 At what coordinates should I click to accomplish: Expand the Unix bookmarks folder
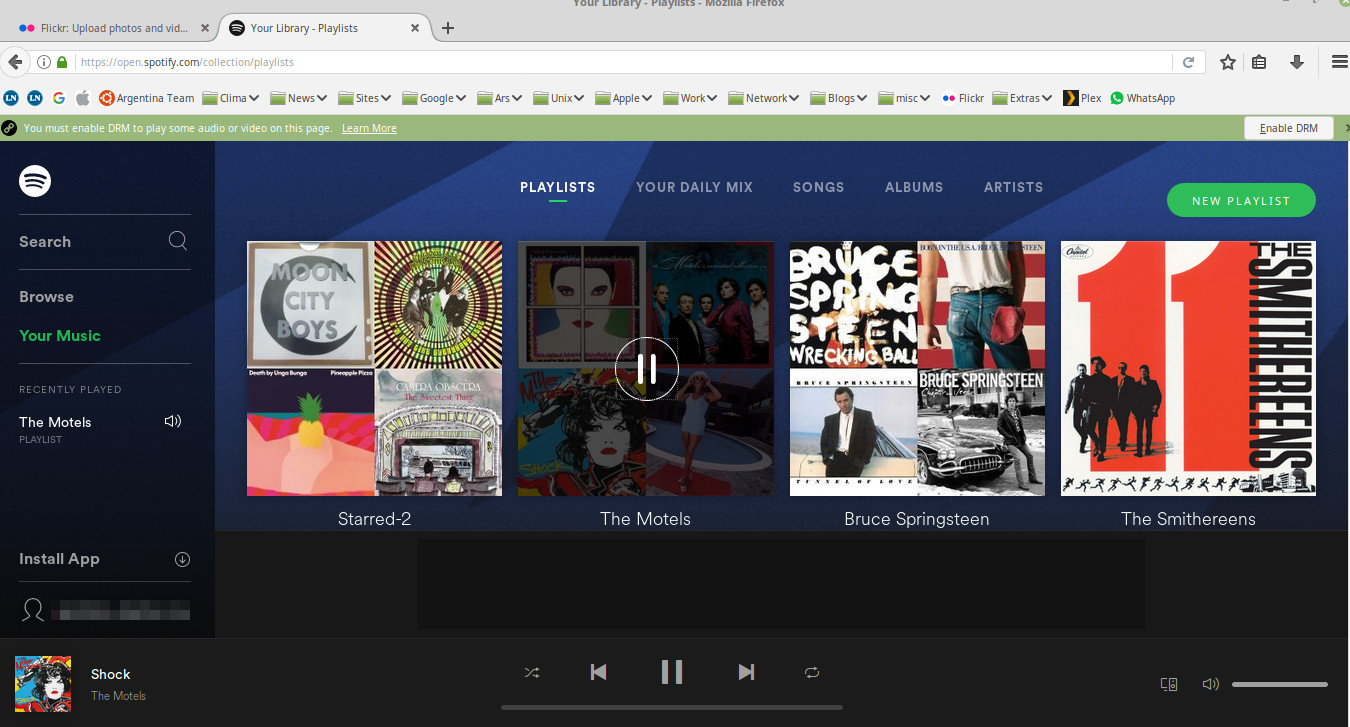[559, 98]
